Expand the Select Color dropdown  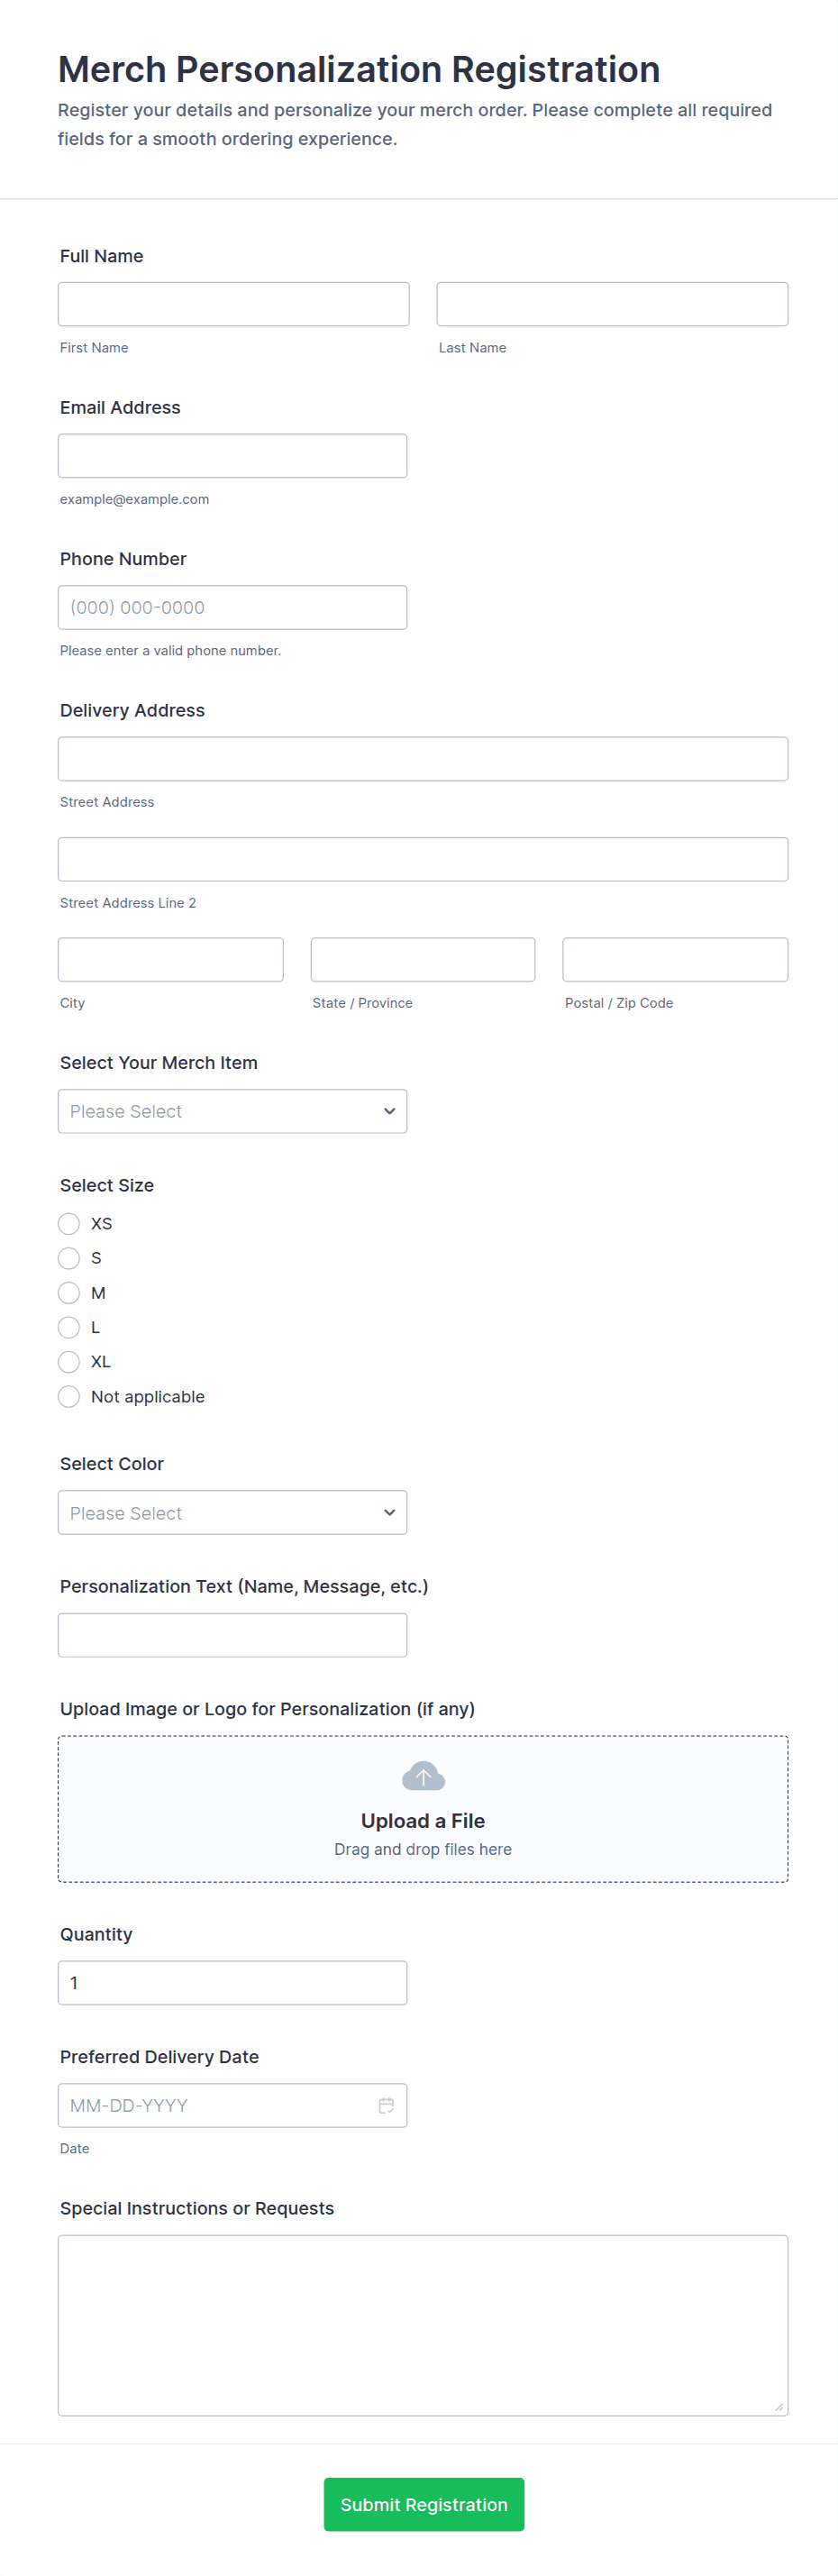pos(232,1513)
